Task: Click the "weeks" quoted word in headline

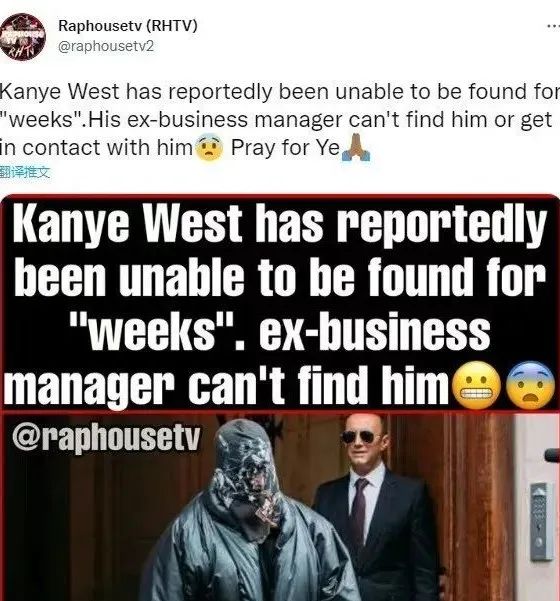Action: point(151,330)
